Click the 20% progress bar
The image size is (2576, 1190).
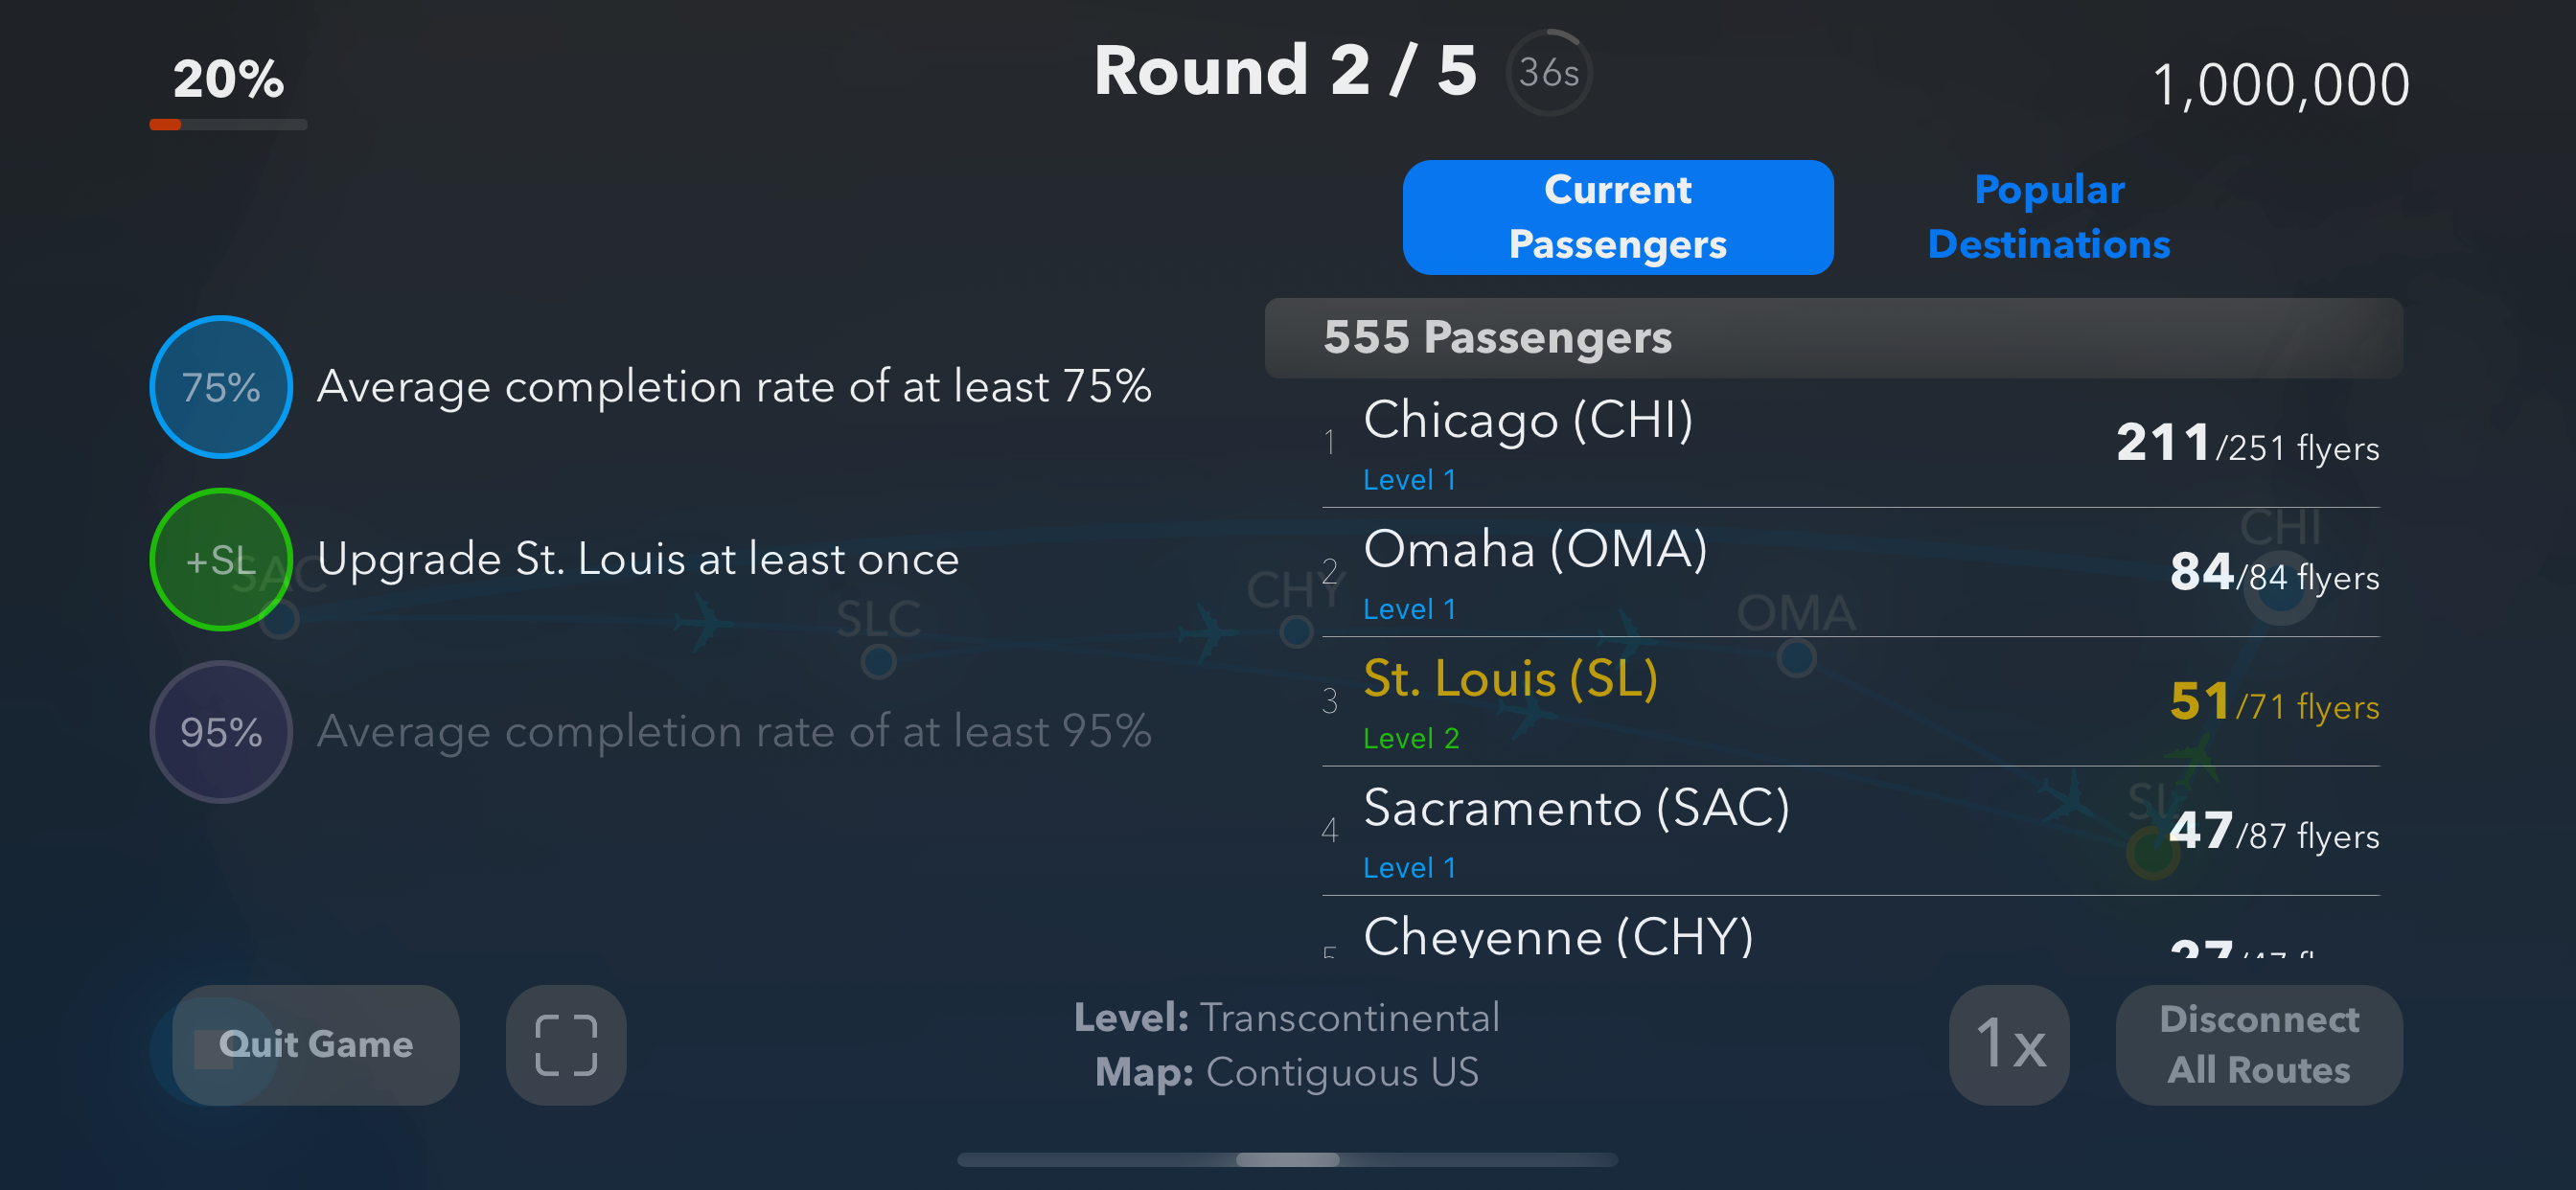228,124
